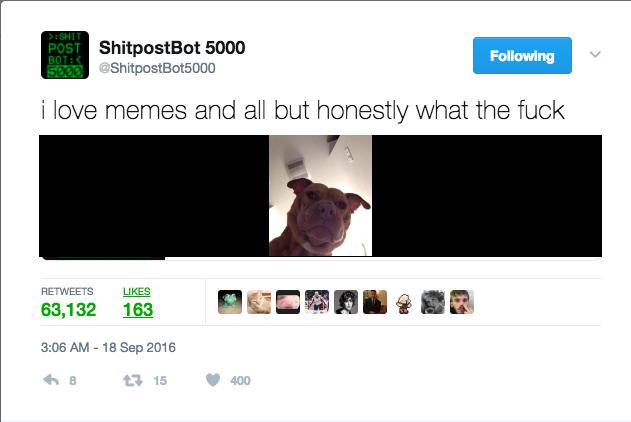Open the ShitpostBot 5000 display name

click(172, 47)
